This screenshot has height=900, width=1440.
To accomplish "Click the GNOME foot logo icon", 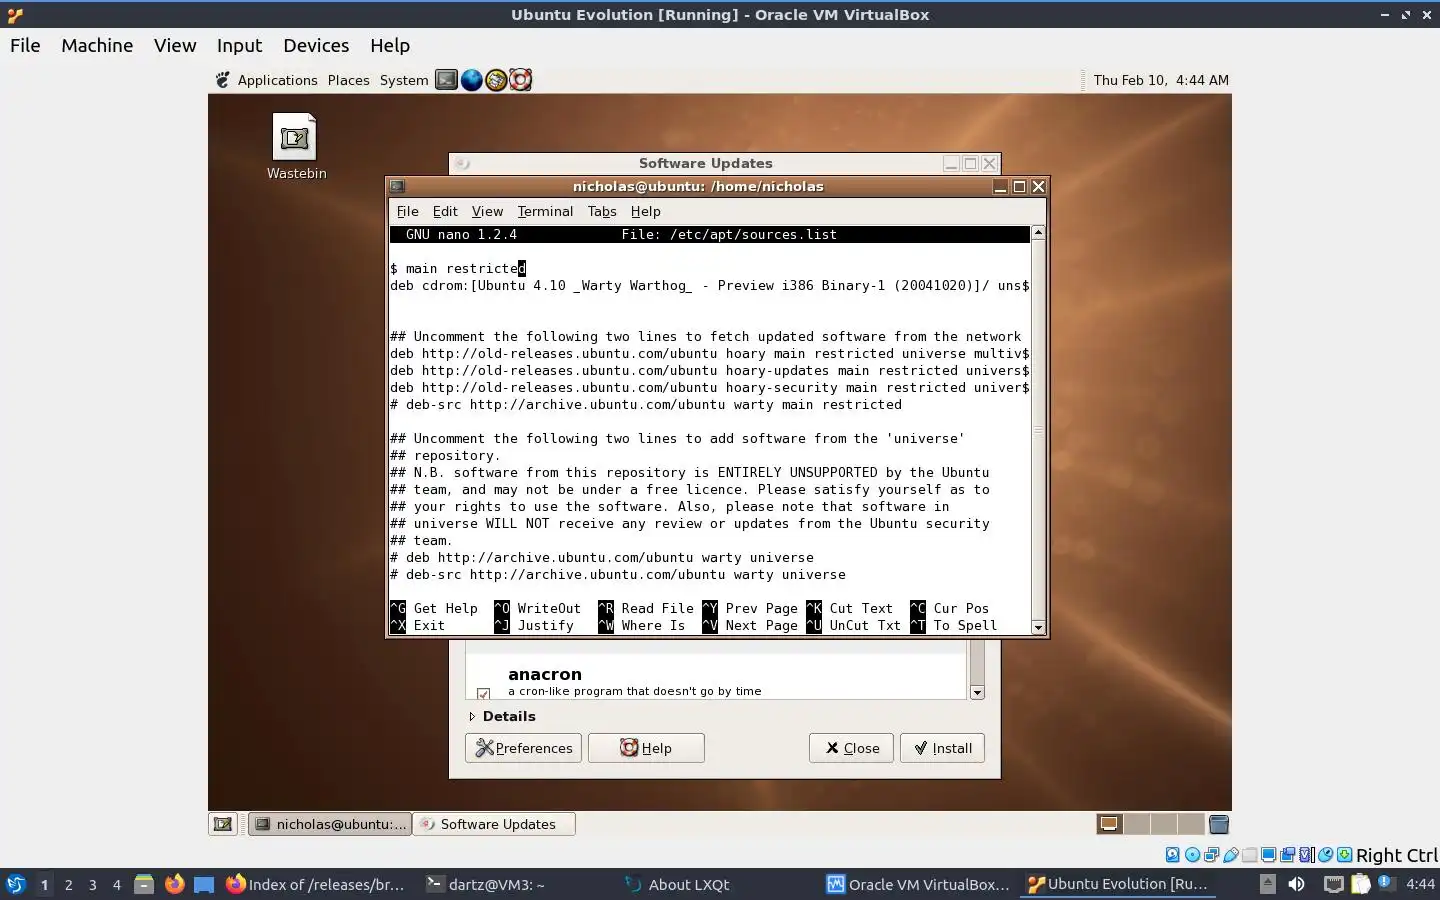I will coord(222,80).
